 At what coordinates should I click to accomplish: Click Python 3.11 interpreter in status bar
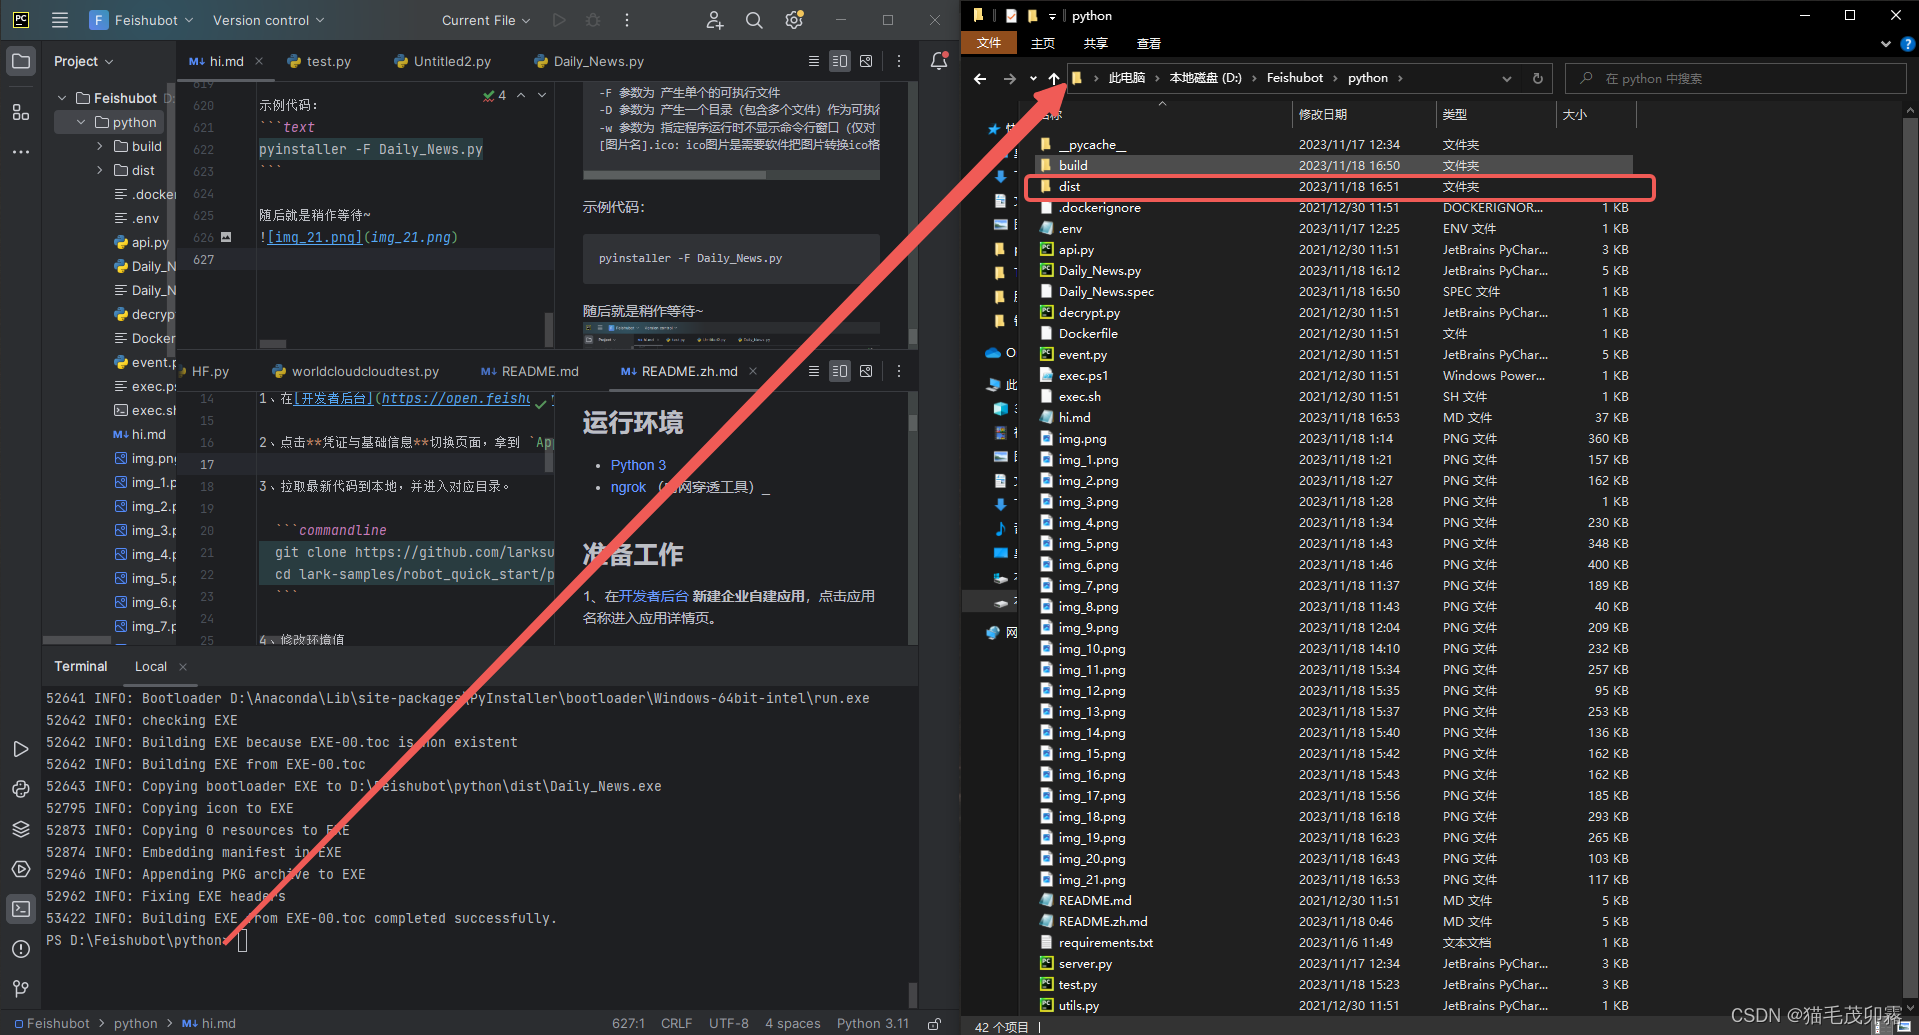pos(873,1023)
